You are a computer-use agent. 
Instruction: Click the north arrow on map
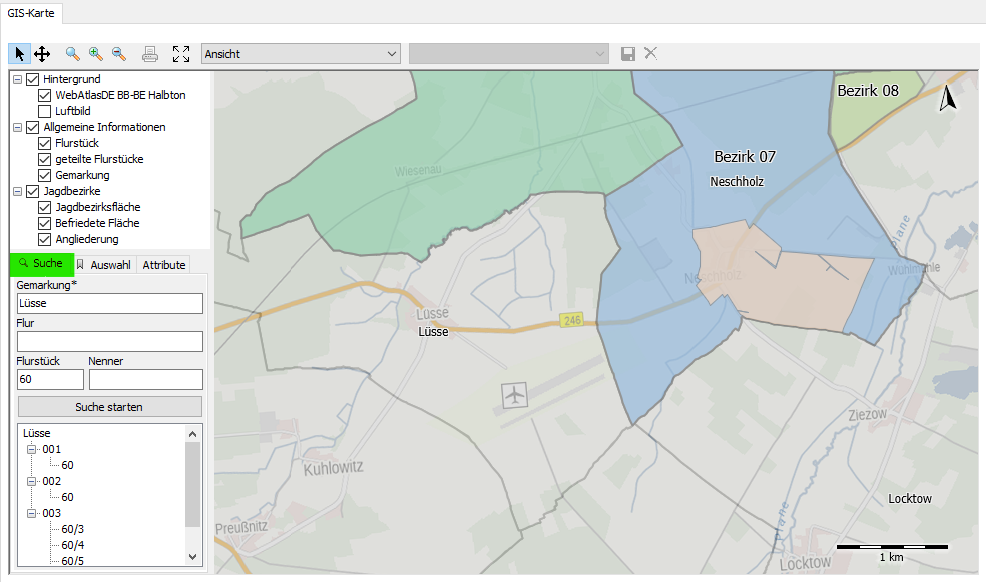pos(949,97)
